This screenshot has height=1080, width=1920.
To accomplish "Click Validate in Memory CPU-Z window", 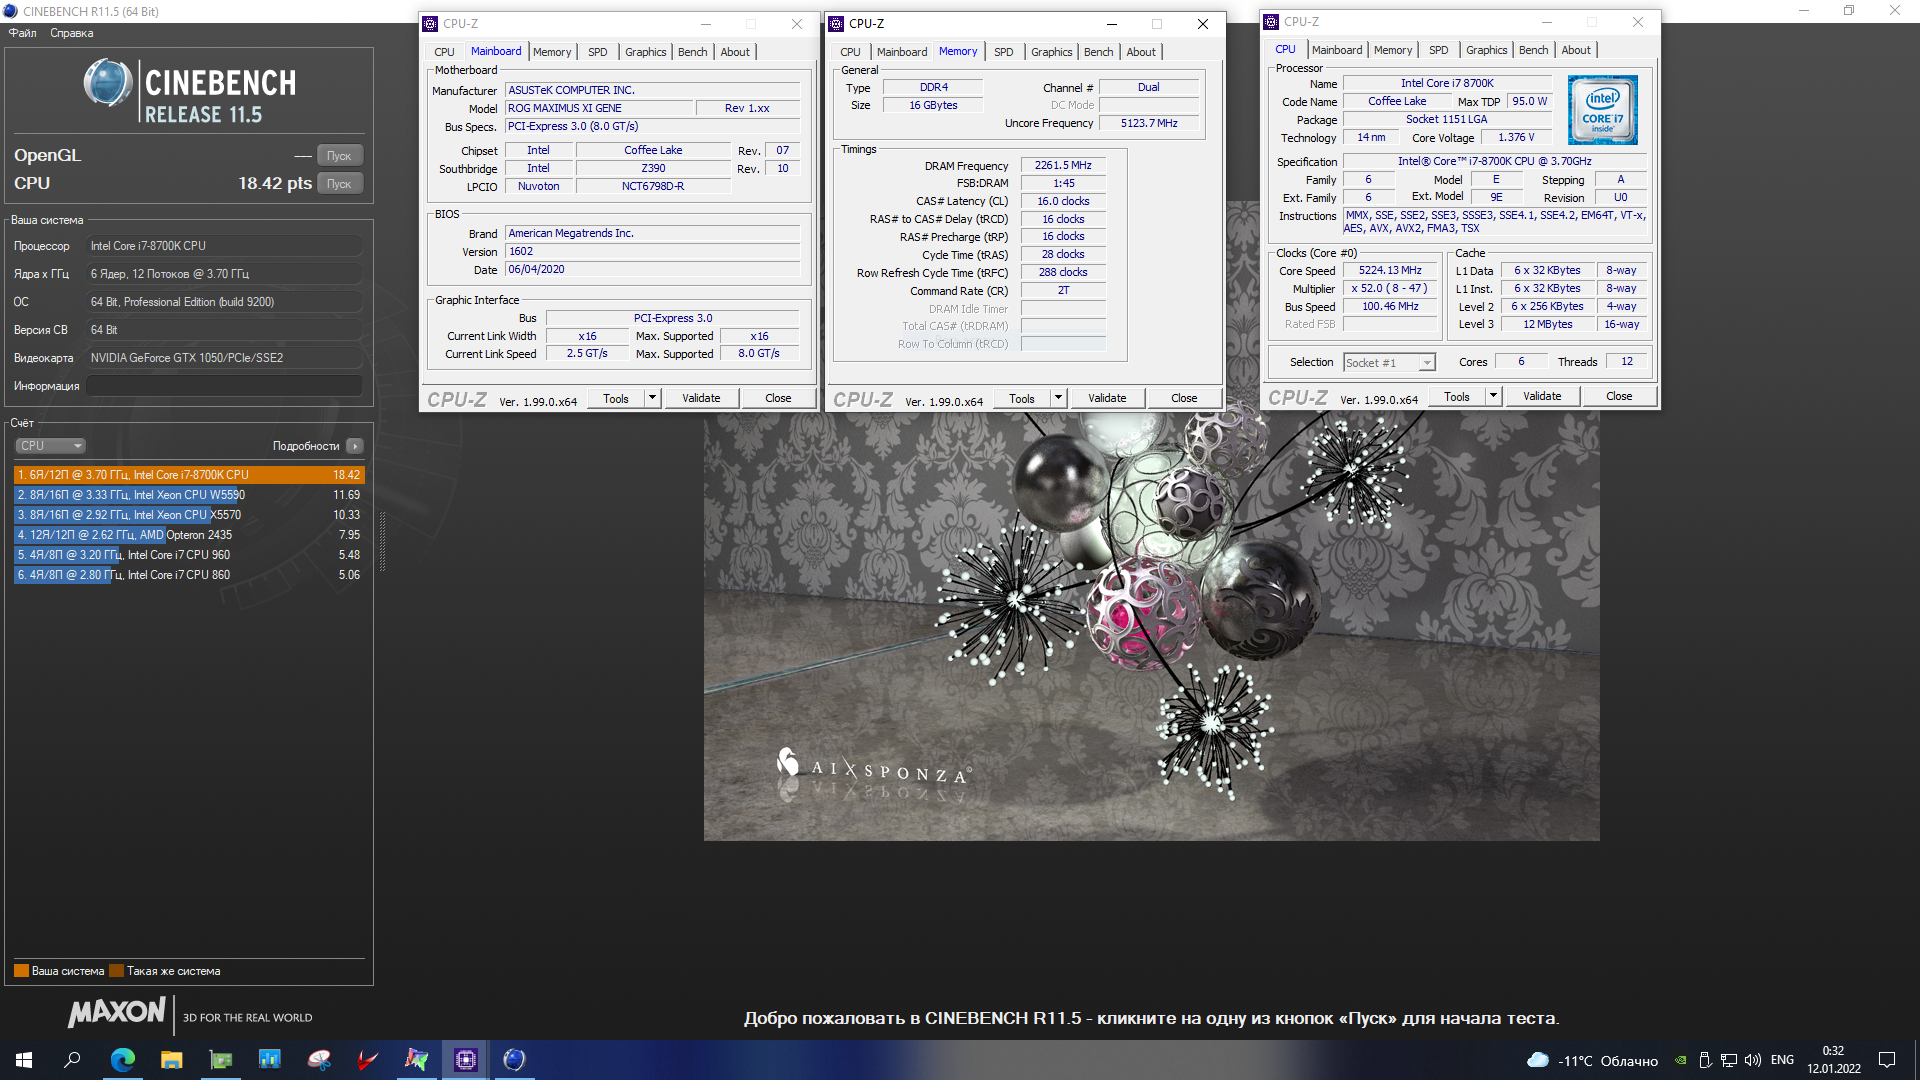I will pos(1107,398).
